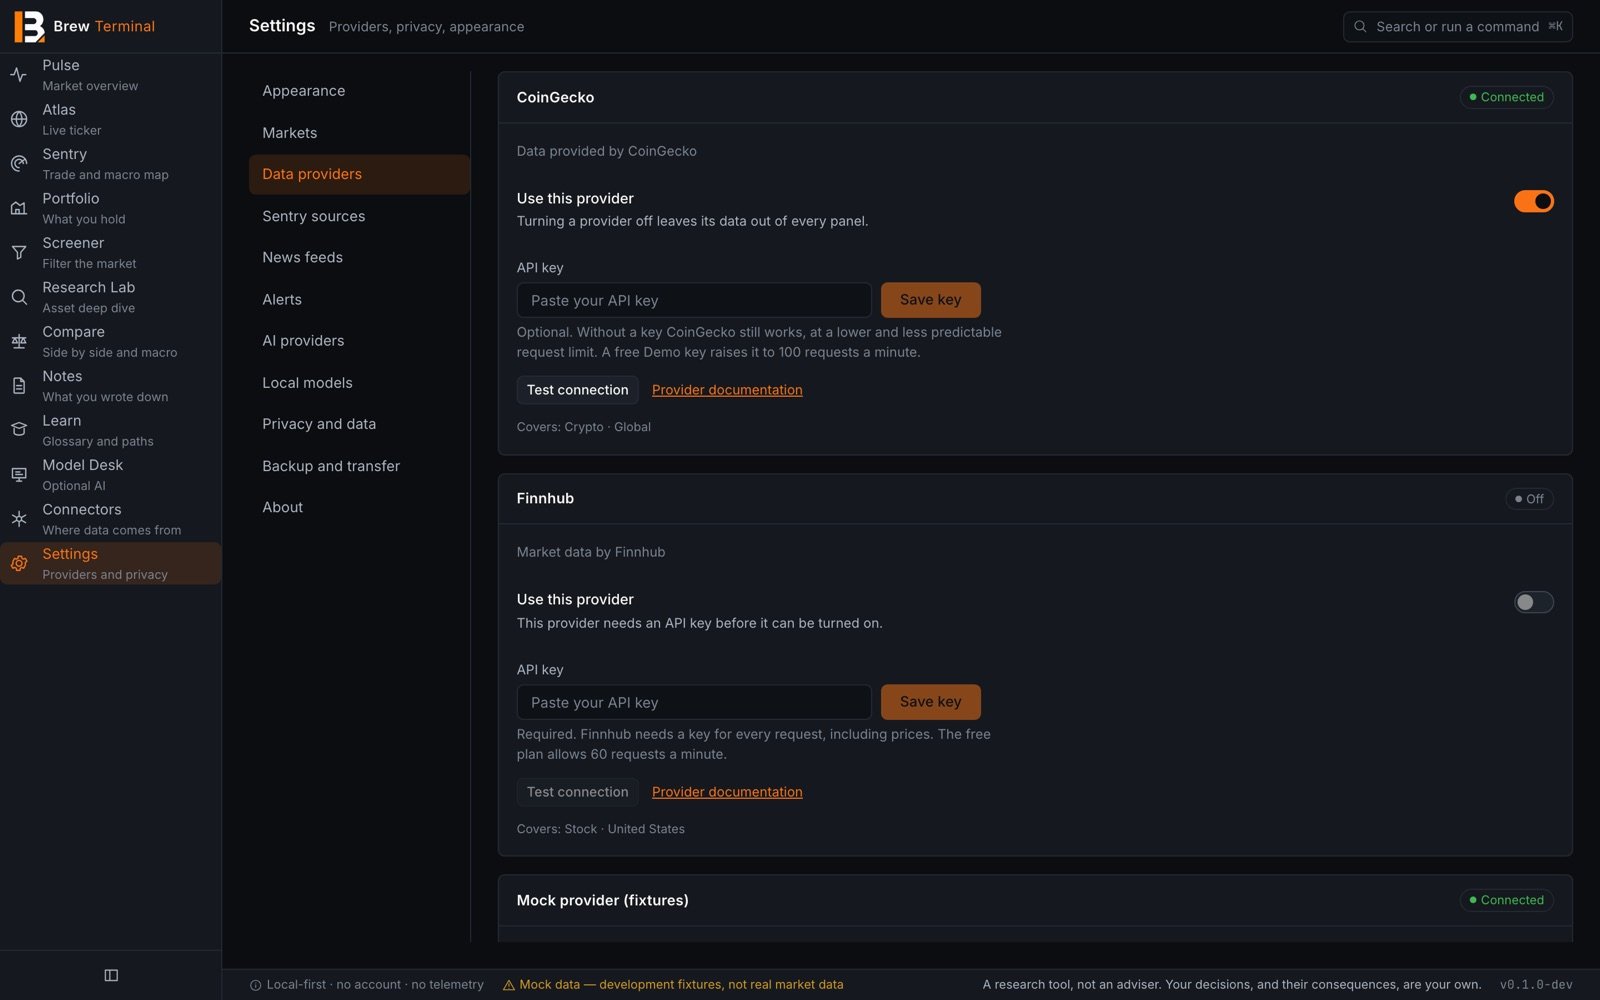Select the Data providers settings section
Viewport: 1600px width, 1000px height.
[x=359, y=174]
